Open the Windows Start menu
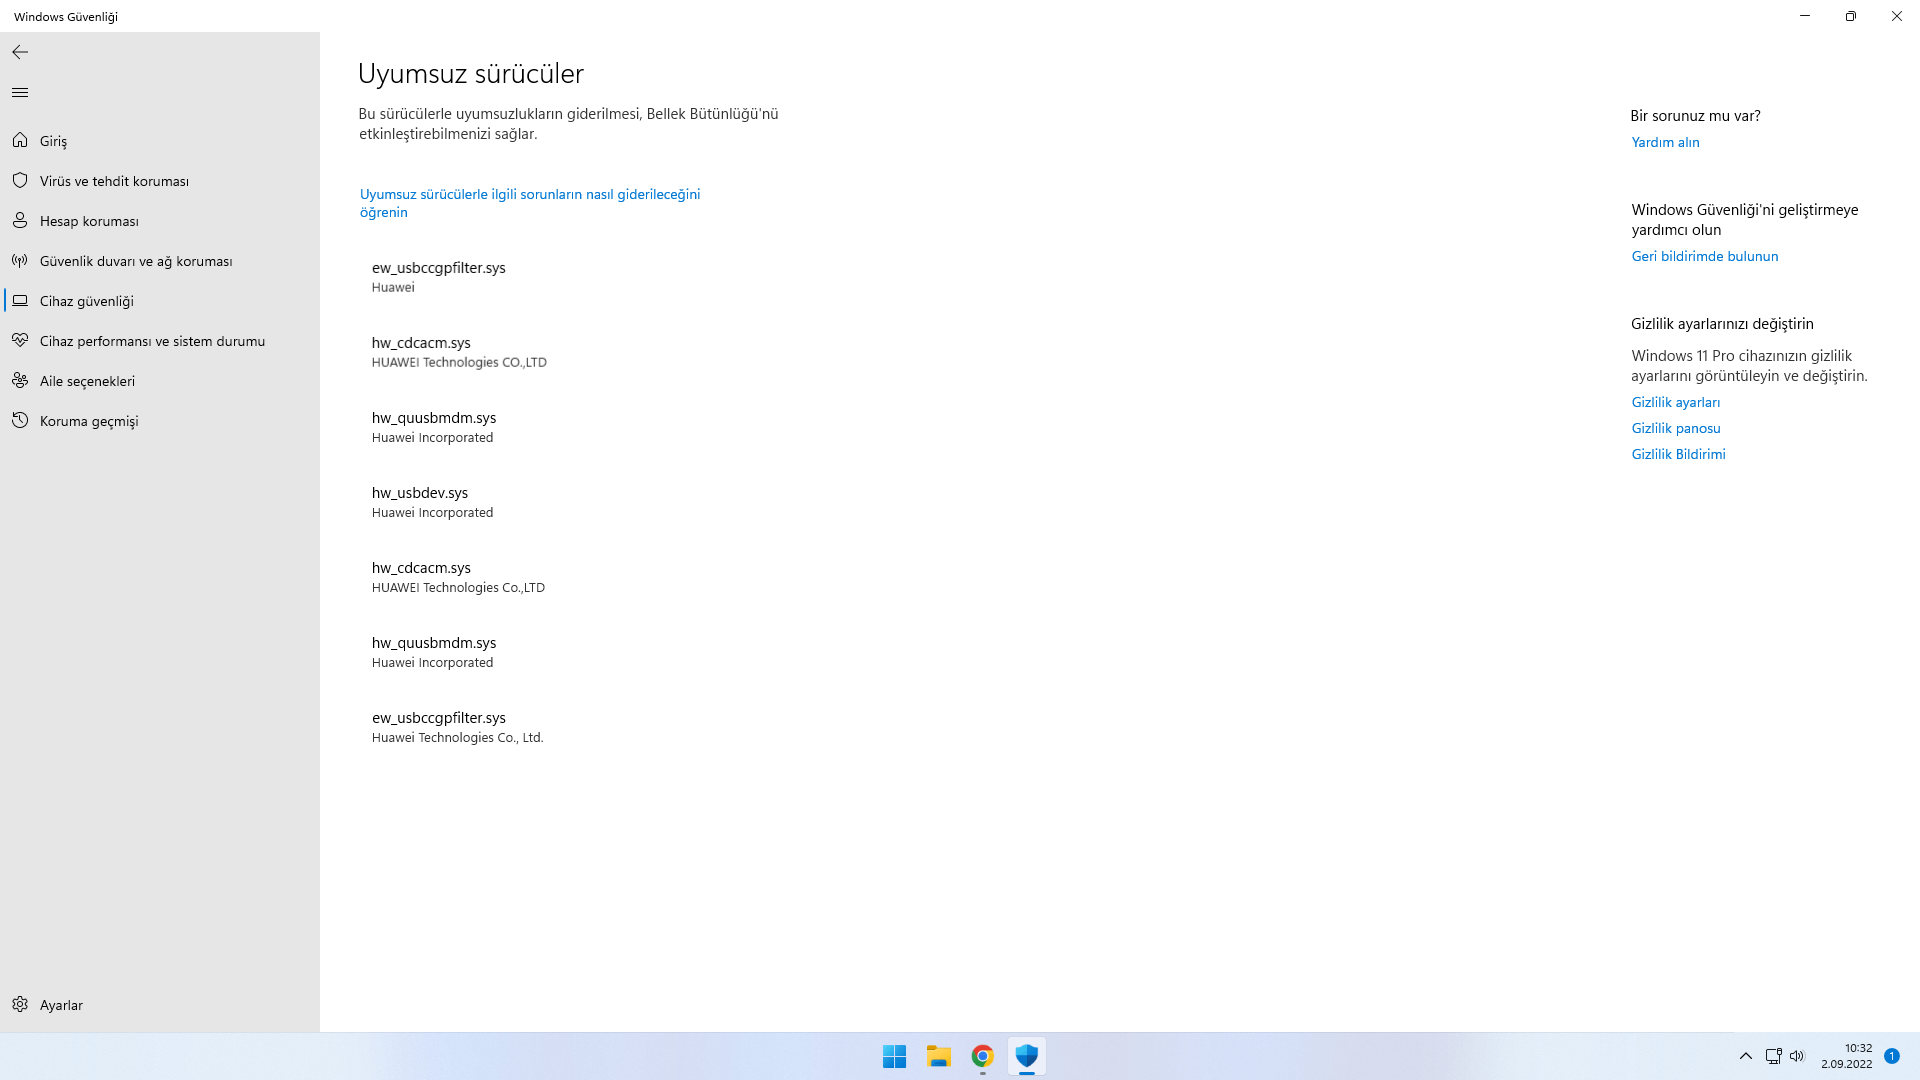Viewport: 1920px width, 1080px height. [x=894, y=1056]
